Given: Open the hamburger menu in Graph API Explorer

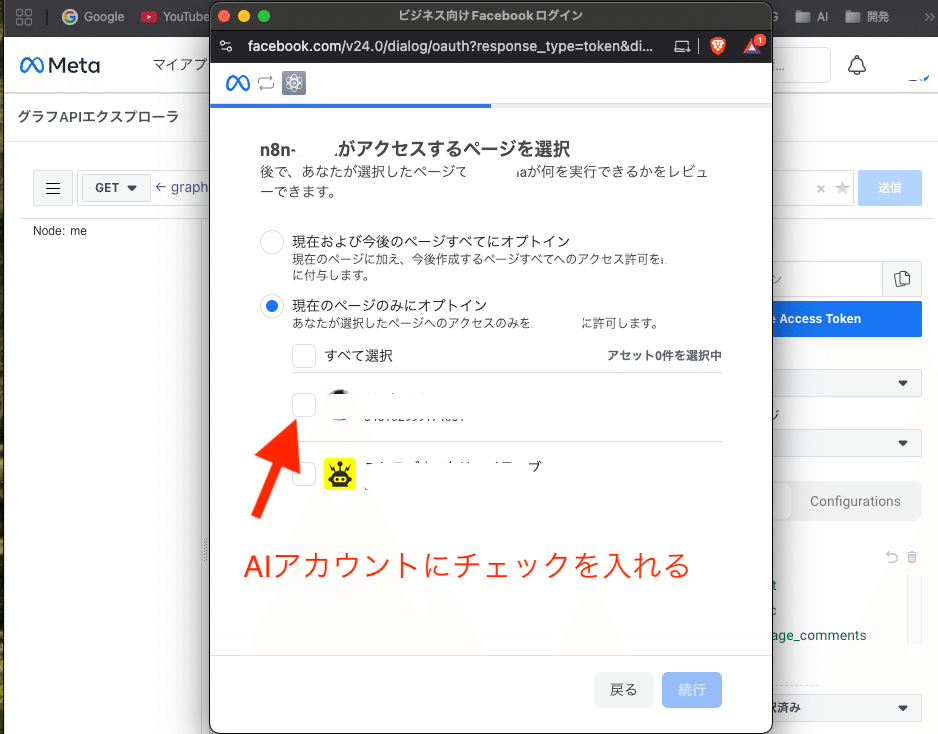Looking at the screenshot, I should click(53, 188).
